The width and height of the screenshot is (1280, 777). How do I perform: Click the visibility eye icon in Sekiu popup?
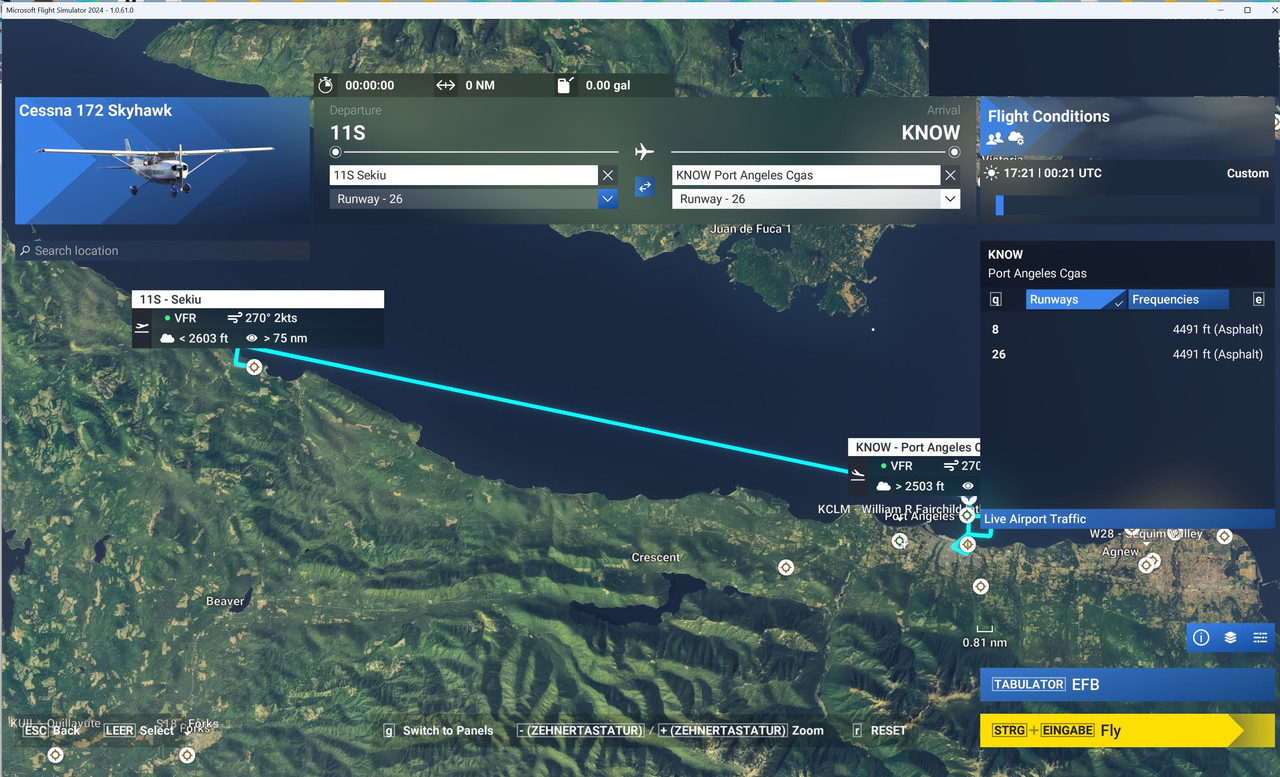pos(252,338)
